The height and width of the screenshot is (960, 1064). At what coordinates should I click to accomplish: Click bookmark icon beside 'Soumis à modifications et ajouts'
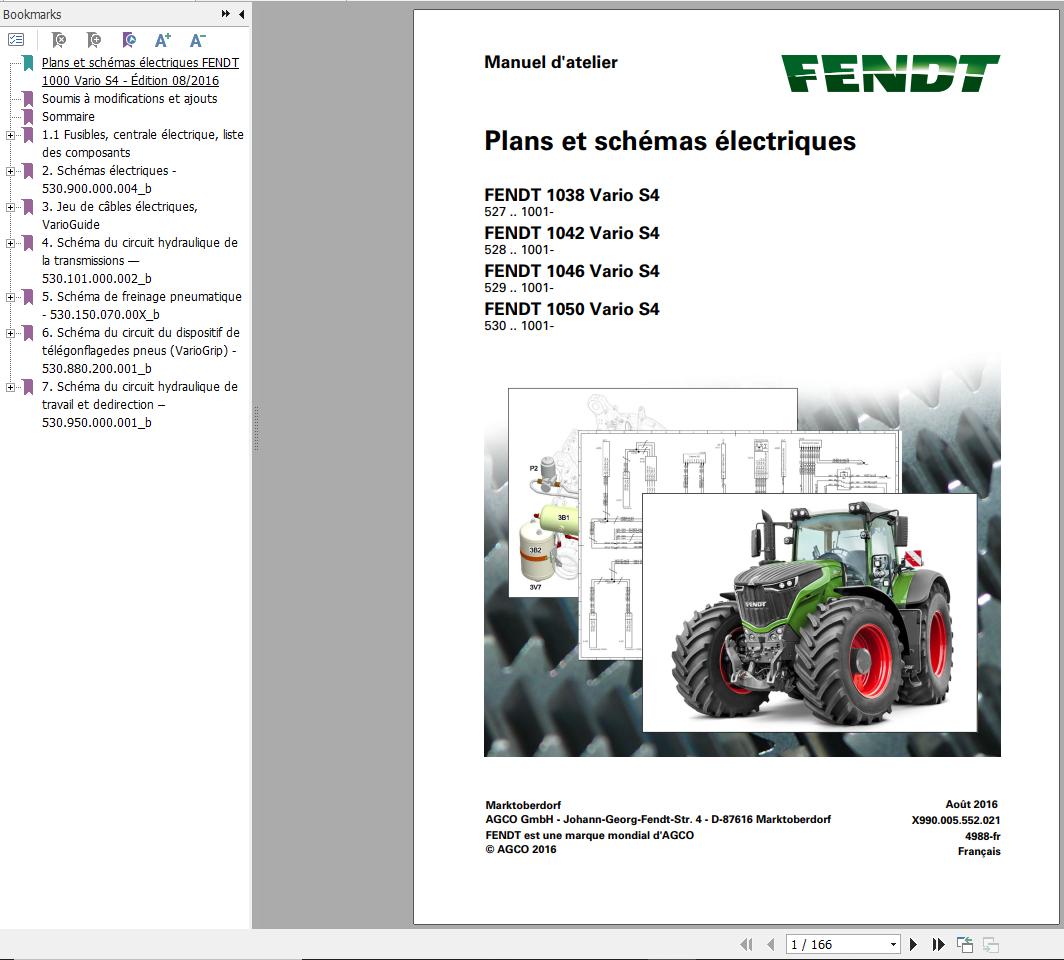(x=28, y=99)
